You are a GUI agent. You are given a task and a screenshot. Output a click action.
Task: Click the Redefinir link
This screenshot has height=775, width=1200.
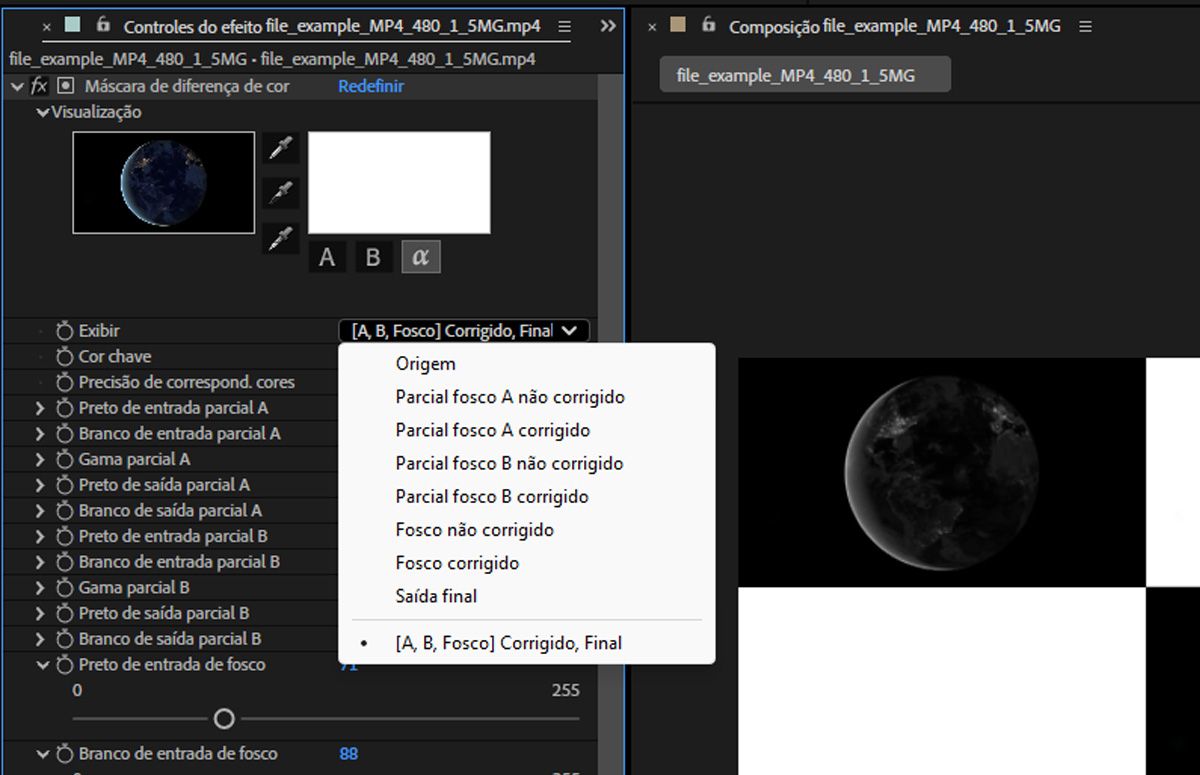pos(371,86)
